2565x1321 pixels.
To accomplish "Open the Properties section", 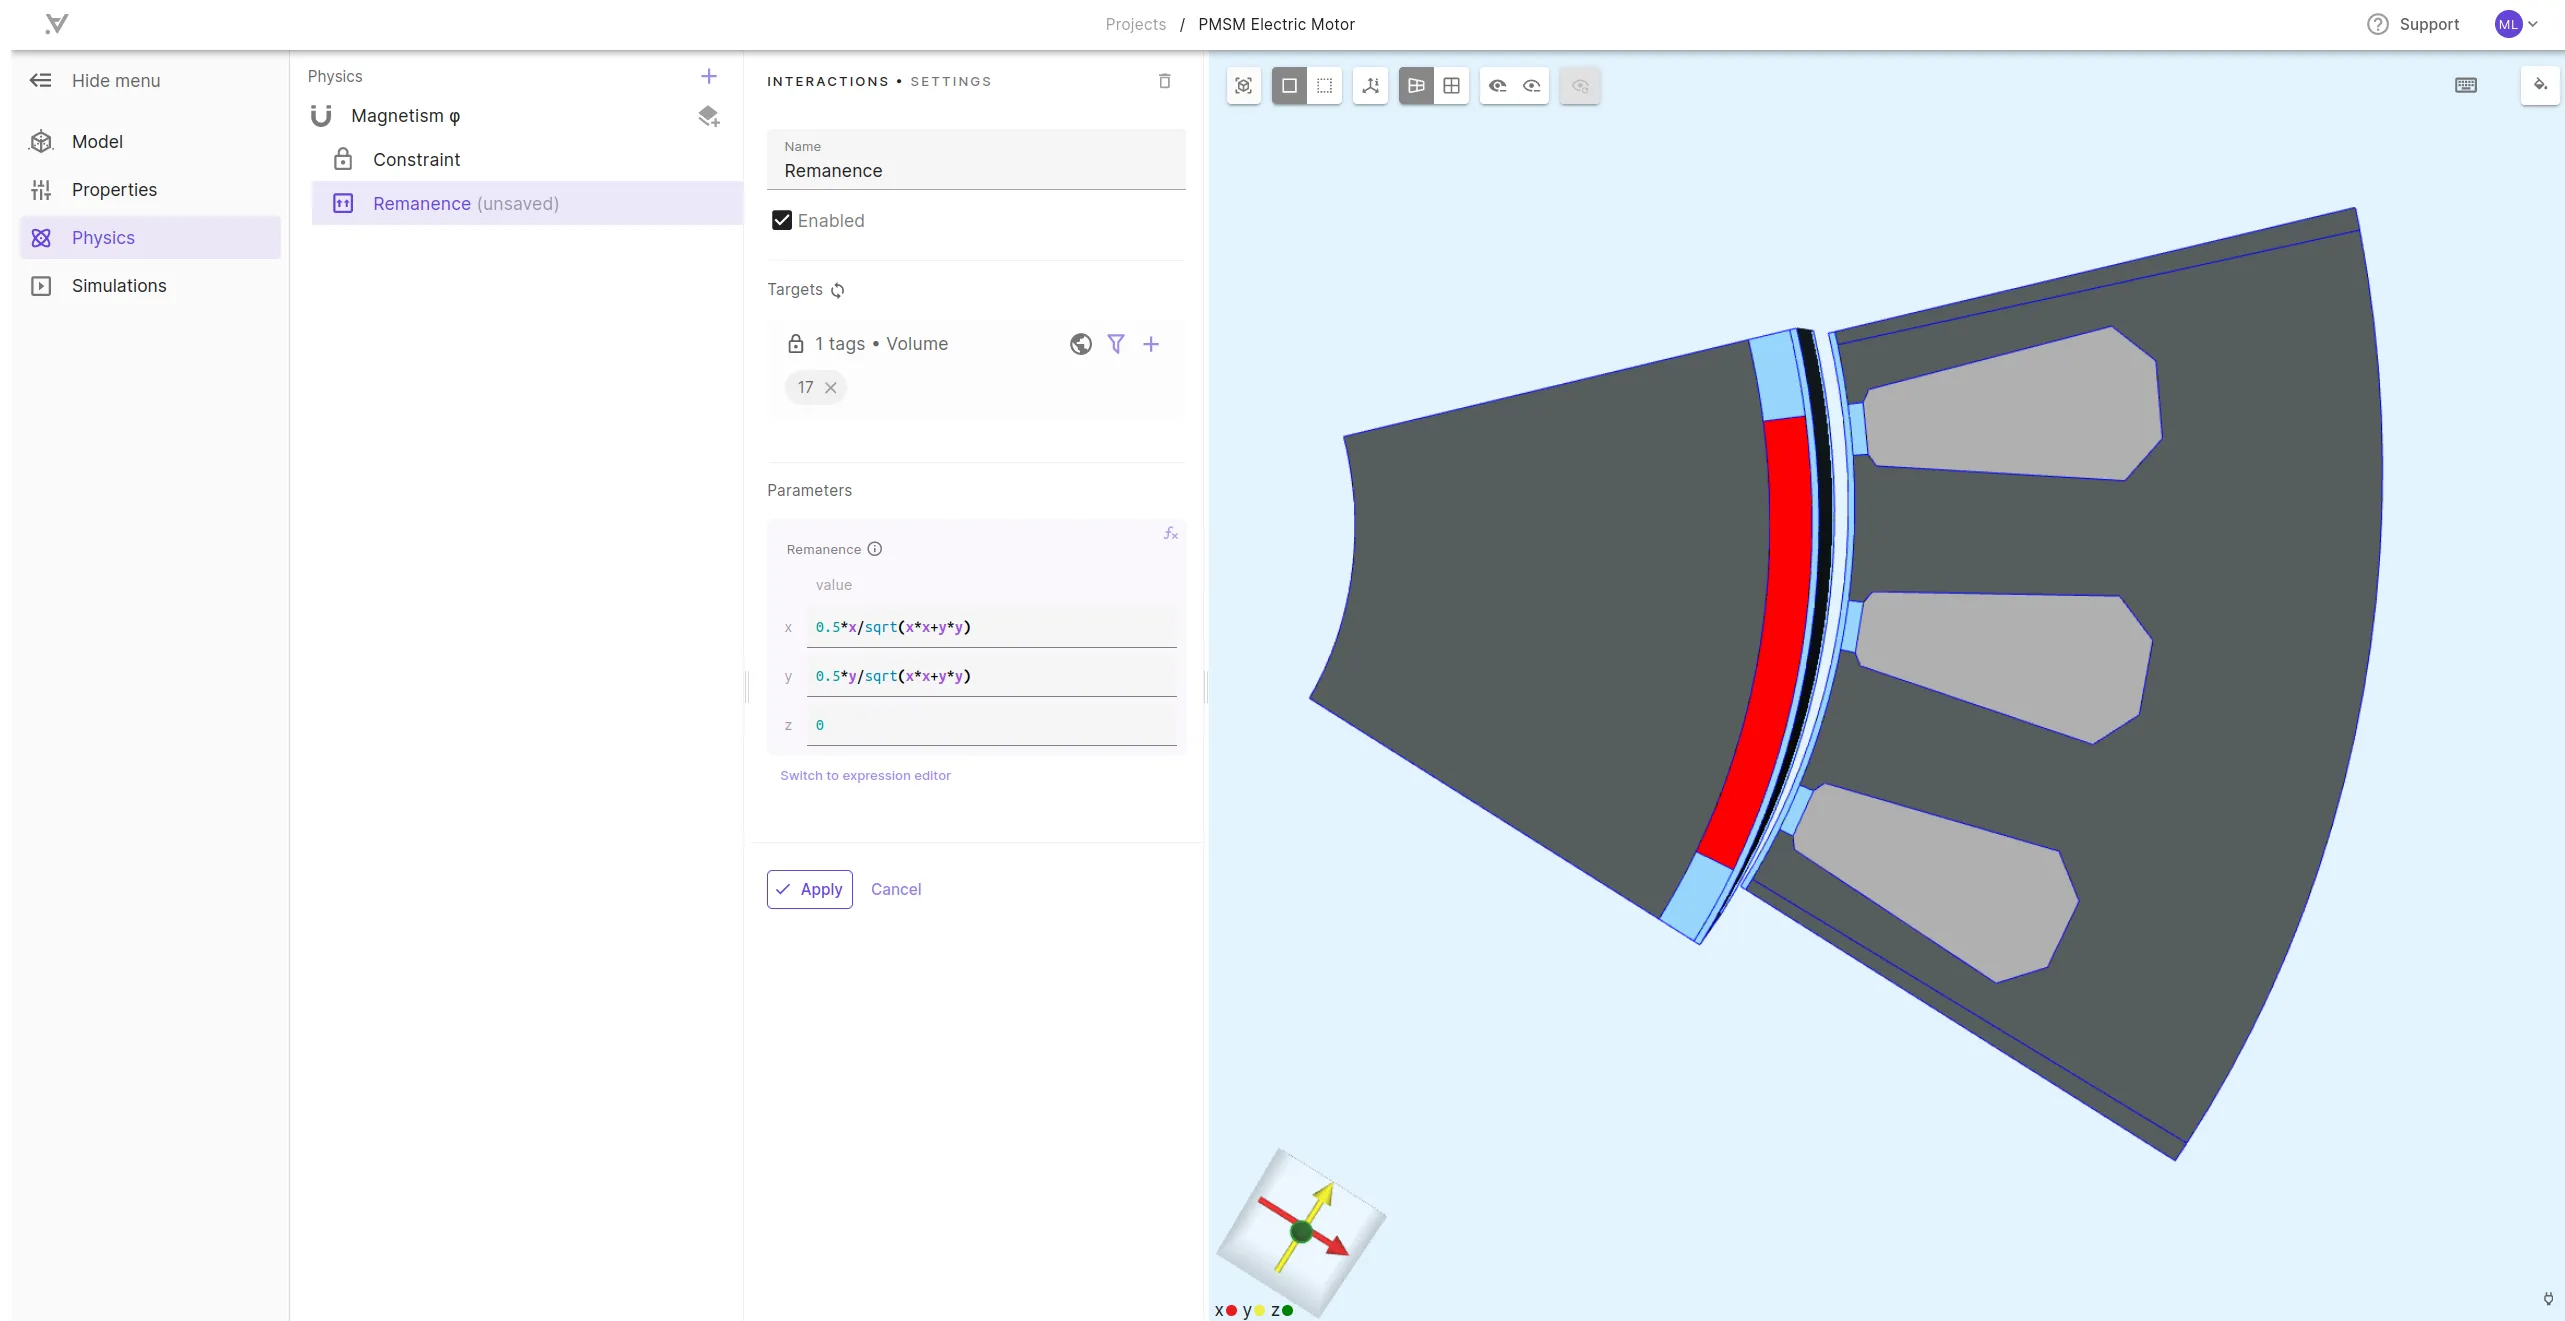I will click(150, 190).
